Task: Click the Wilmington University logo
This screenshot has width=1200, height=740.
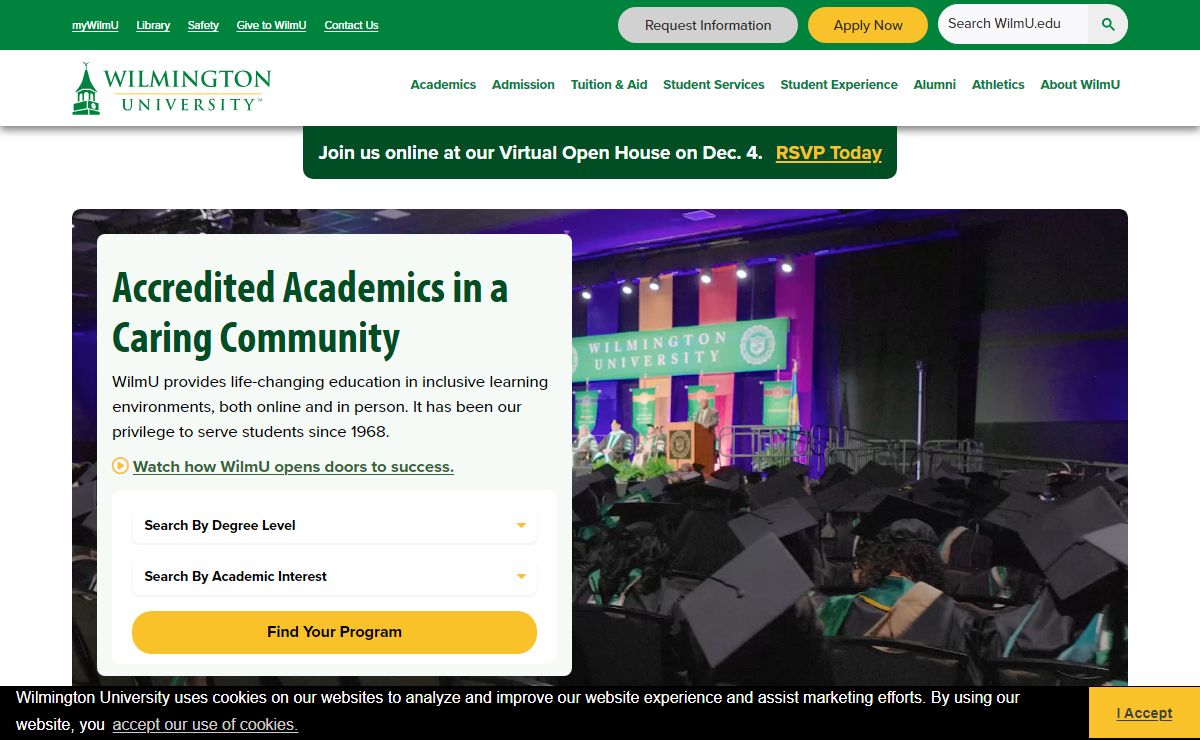Action: (171, 89)
